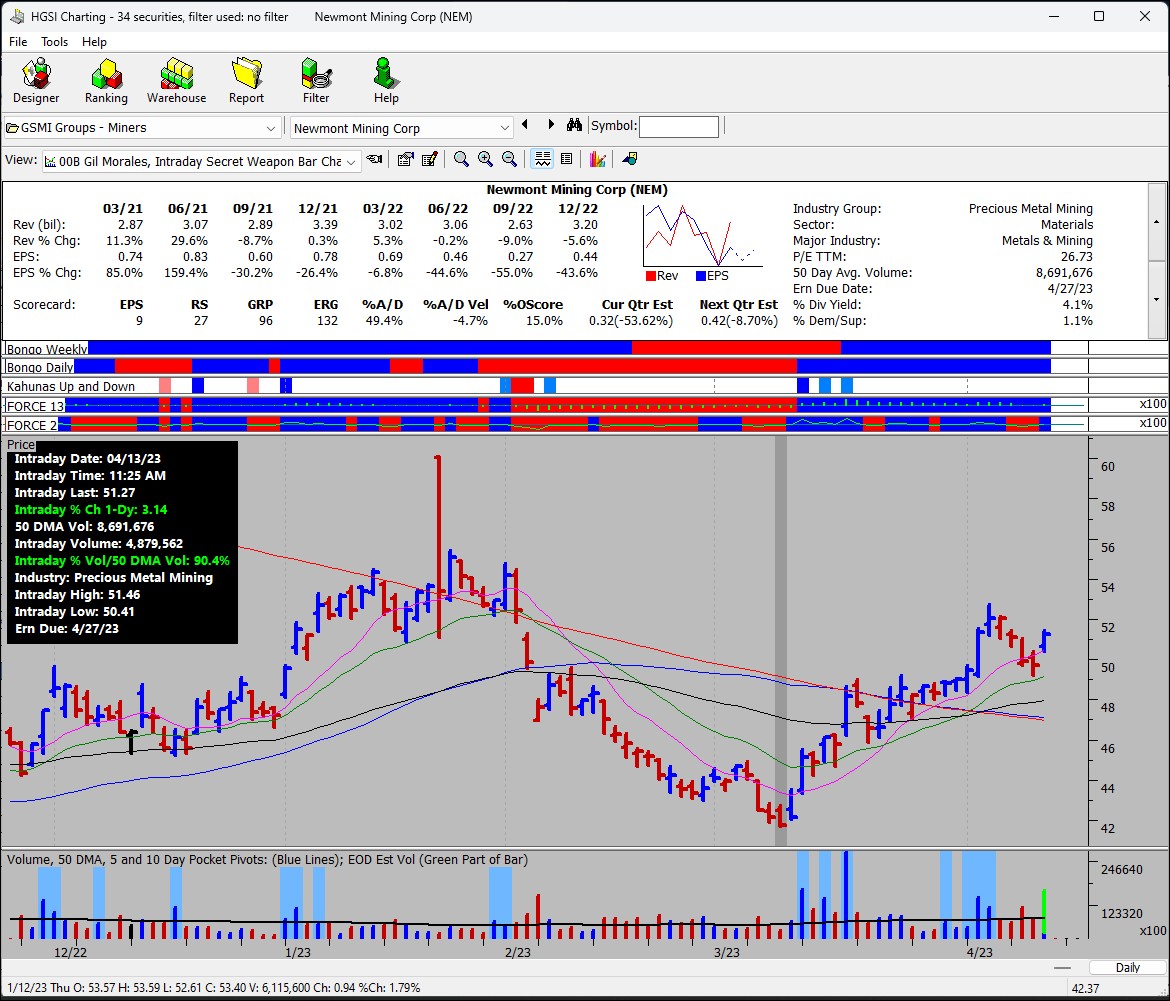1170x1001 pixels.
Task: Click the RS scorecard value 27
Action: [200, 321]
